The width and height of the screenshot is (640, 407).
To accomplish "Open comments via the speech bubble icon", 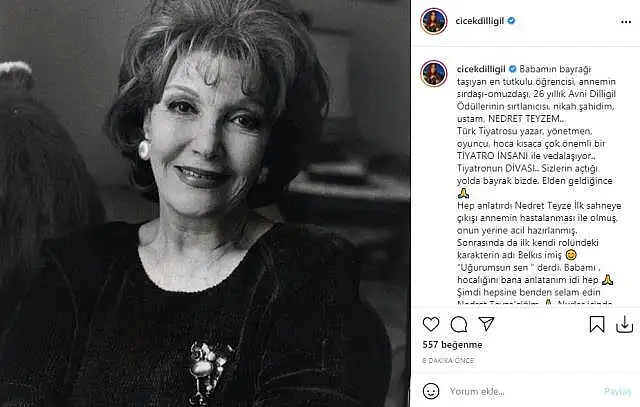I will 459,325.
